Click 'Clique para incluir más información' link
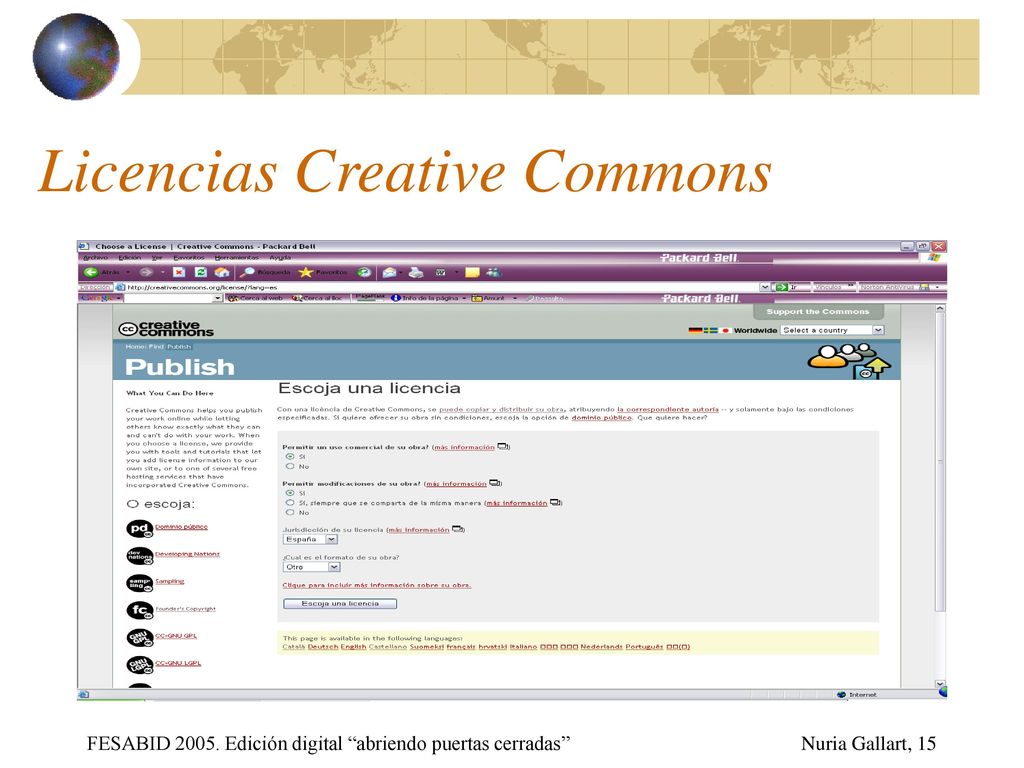1024x768 pixels. (x=377, y=585)
